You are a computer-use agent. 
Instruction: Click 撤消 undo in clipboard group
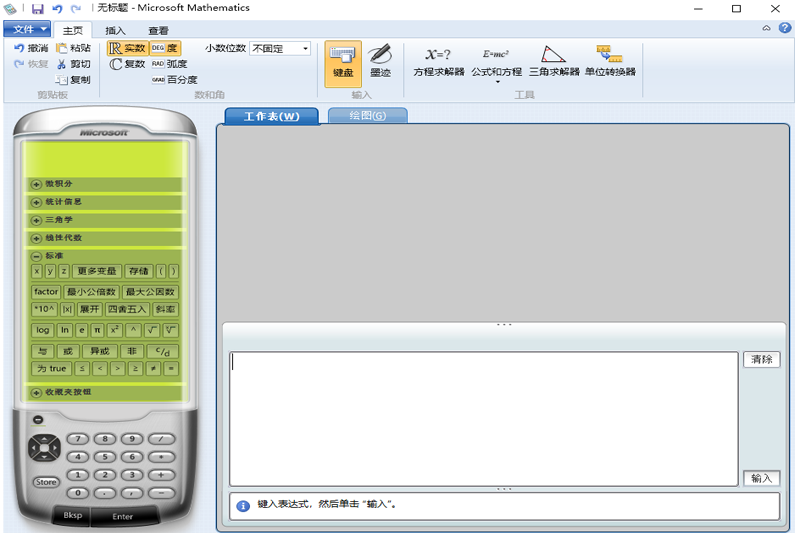point(31,48)
